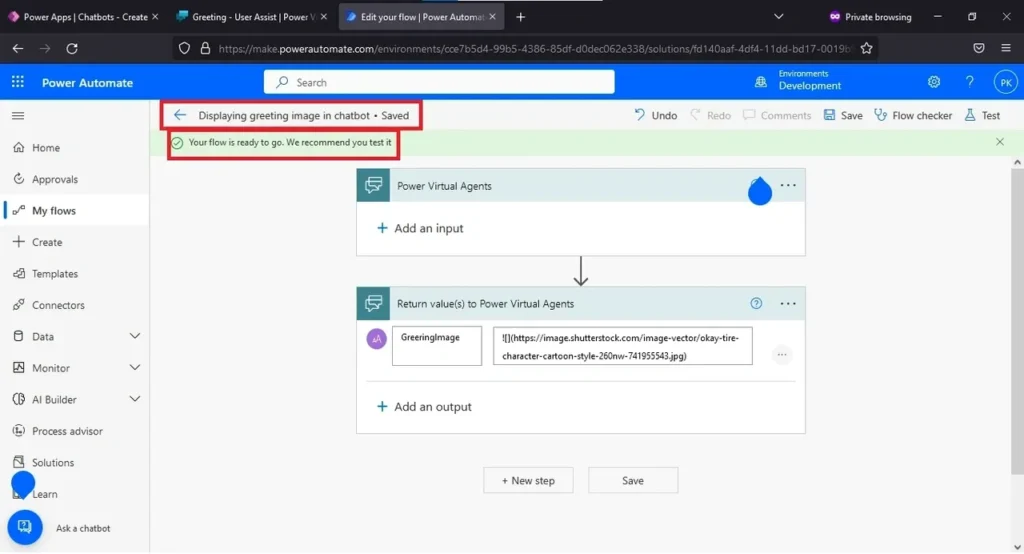Click the Power Virtual Agents trigger icon

pyautogui.click(x=374, y=186)
